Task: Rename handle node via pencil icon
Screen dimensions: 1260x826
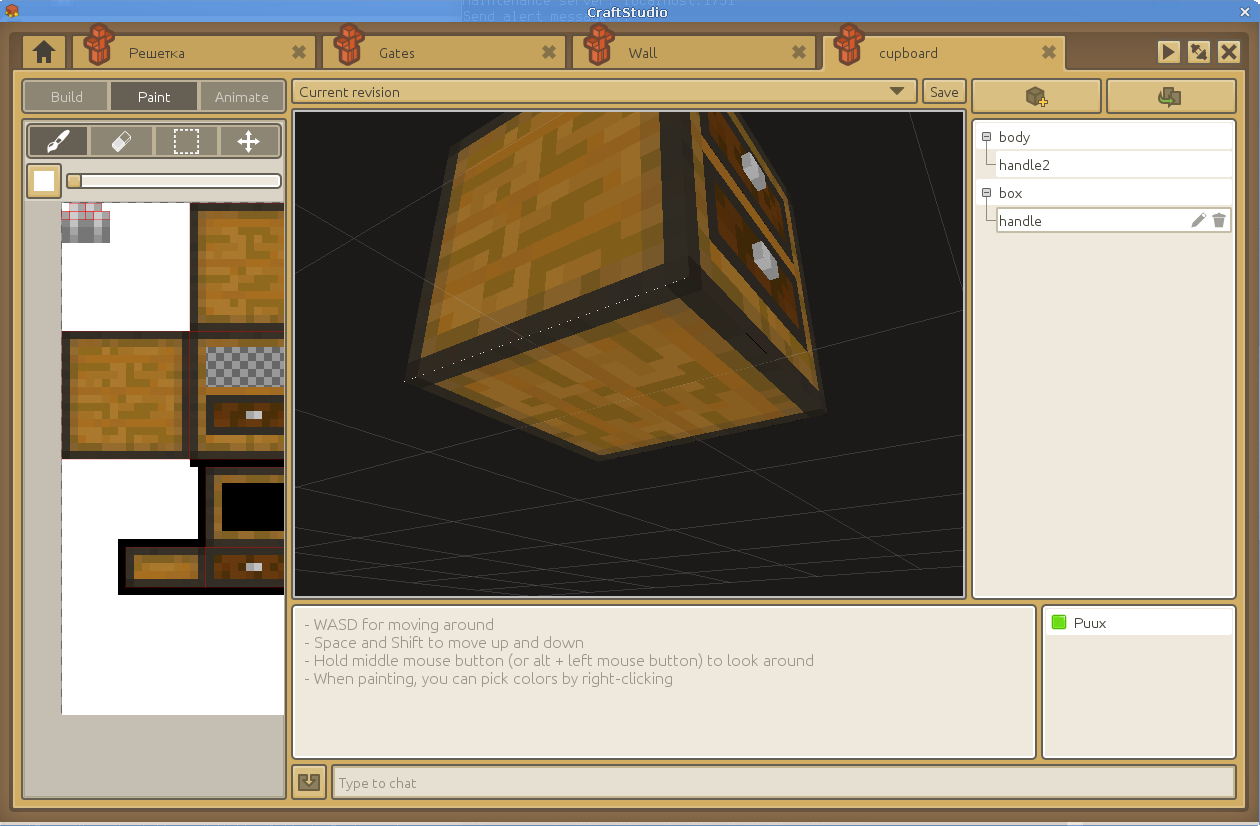Action: click(1198, 221)
